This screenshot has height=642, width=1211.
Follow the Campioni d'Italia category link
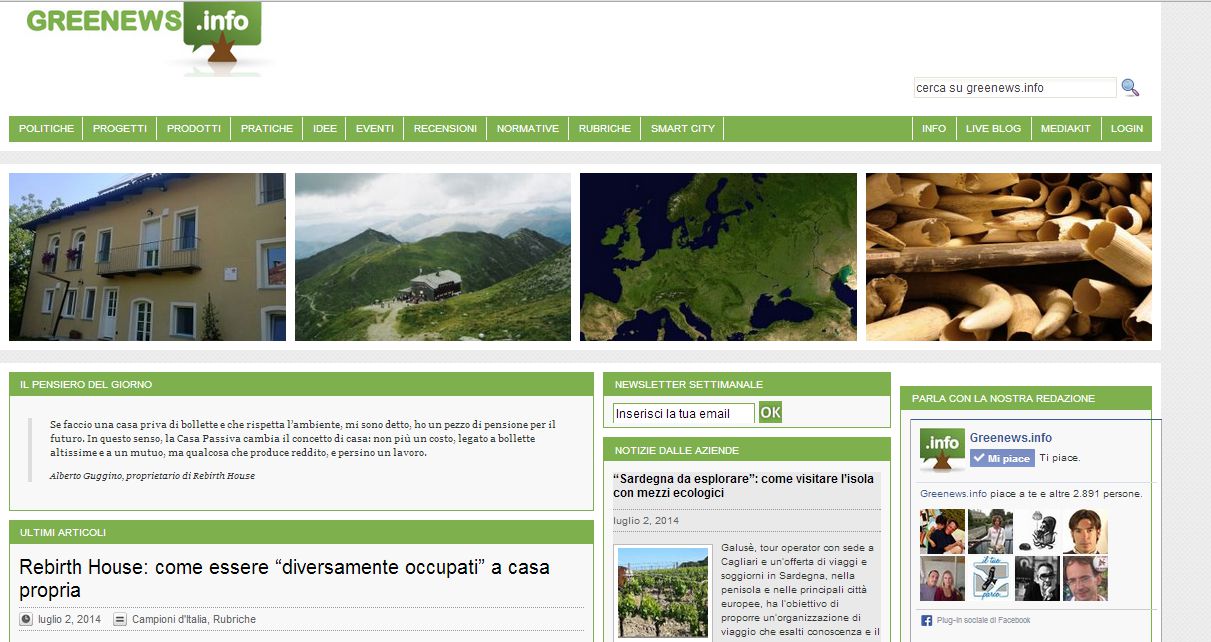coord(170,619)
